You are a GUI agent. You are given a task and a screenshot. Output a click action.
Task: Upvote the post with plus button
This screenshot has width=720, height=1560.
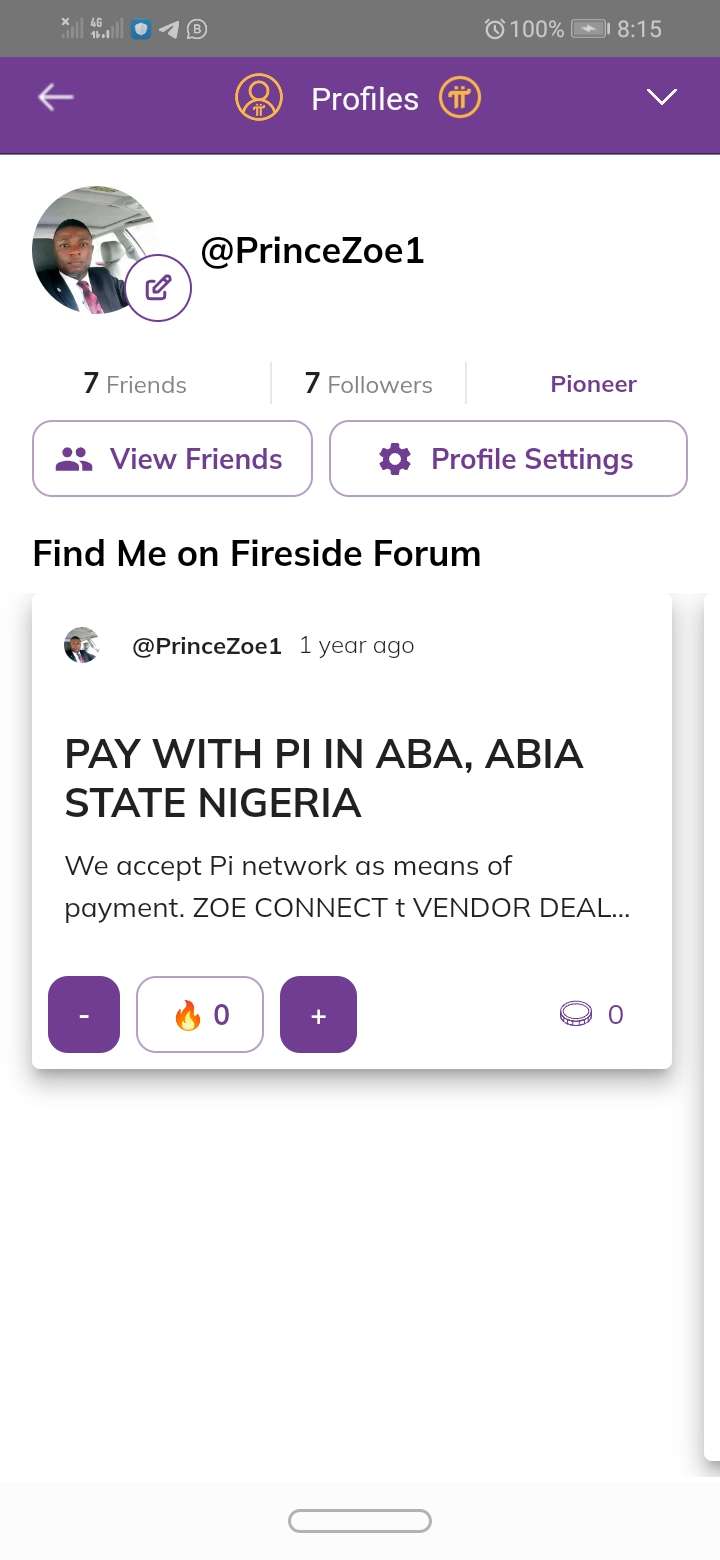click(318, 1015)
